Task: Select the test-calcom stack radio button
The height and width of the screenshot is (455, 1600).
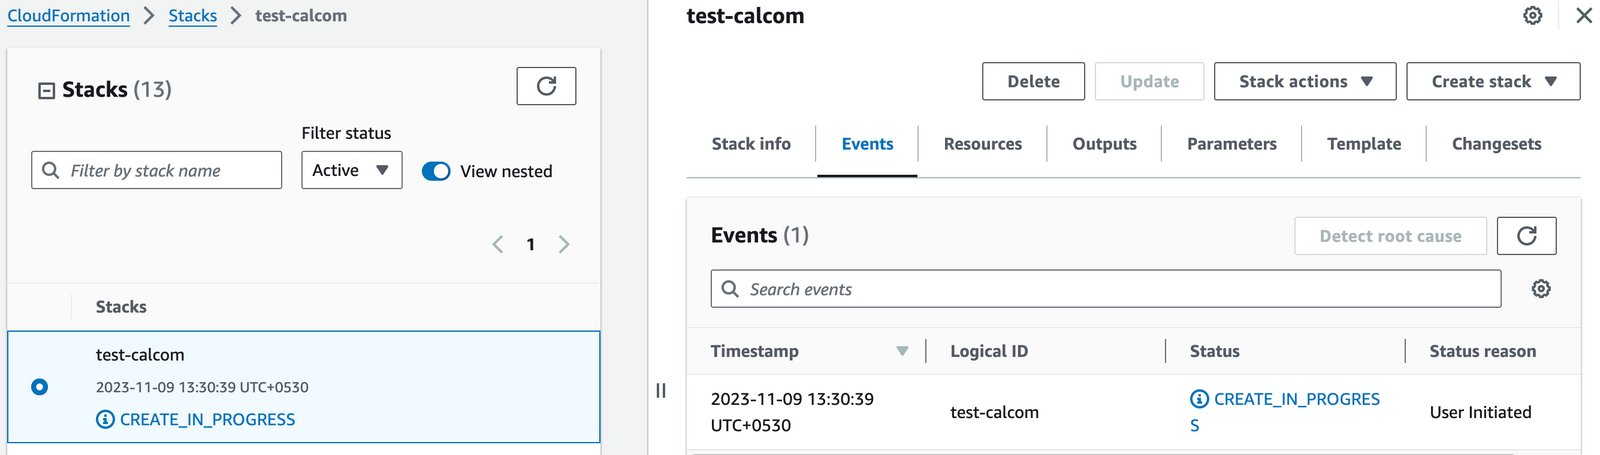Action: point(39,387)
